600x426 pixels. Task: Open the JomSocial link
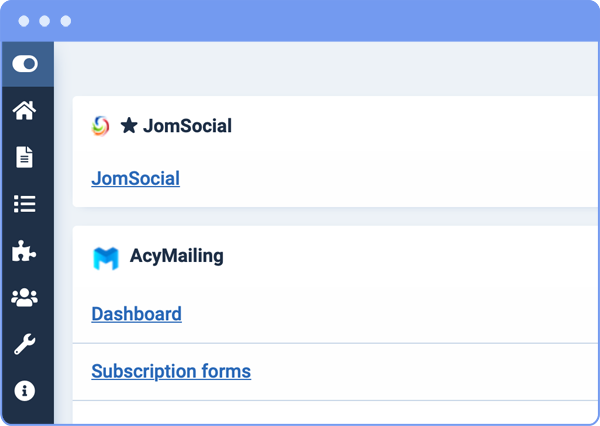[135, 178]
